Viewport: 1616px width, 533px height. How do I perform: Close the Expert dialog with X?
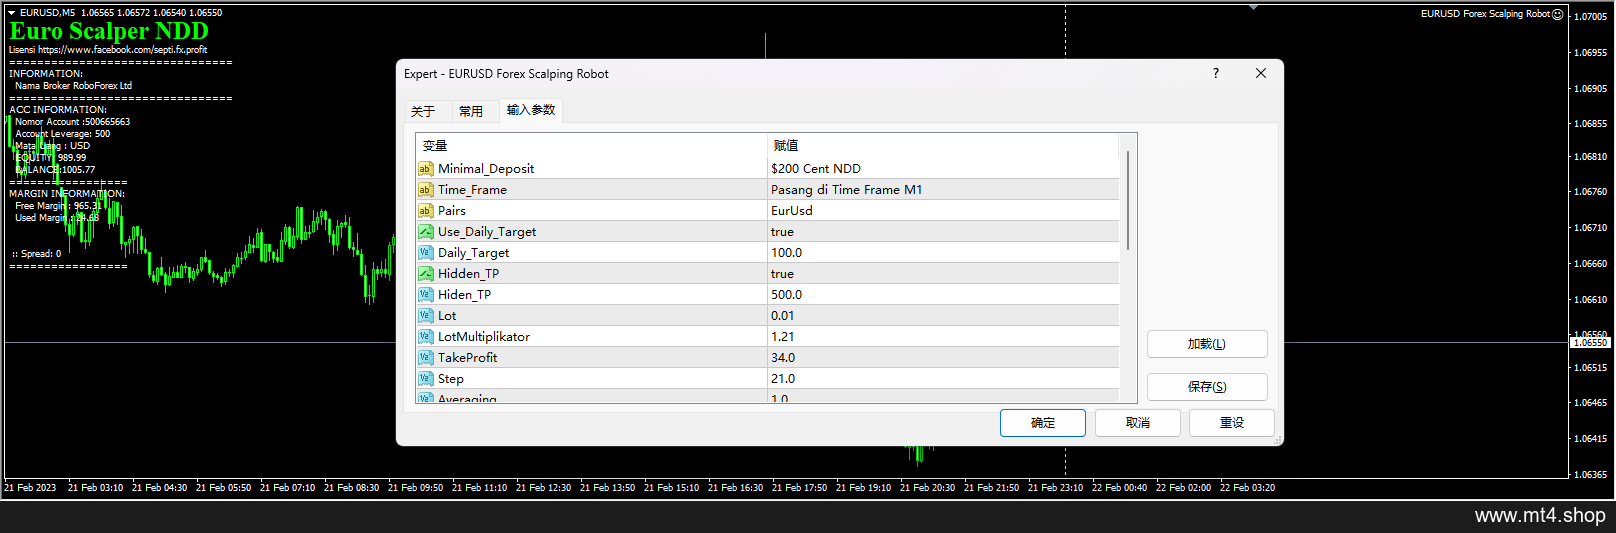click(1261, 73)
